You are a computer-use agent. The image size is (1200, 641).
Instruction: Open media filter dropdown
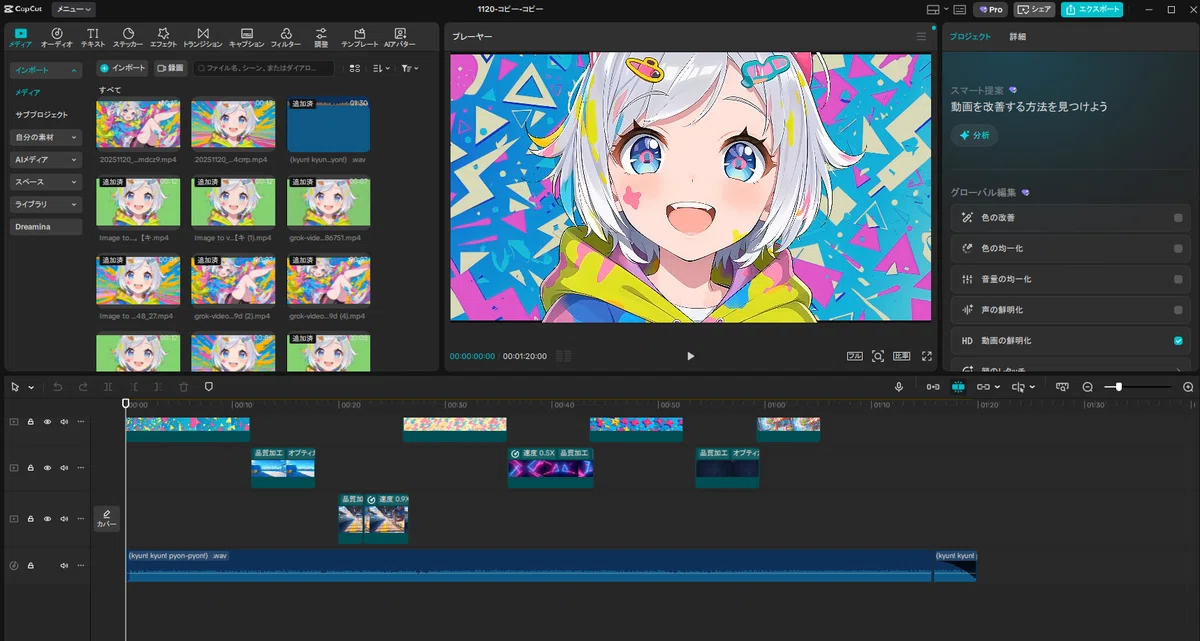410,68
